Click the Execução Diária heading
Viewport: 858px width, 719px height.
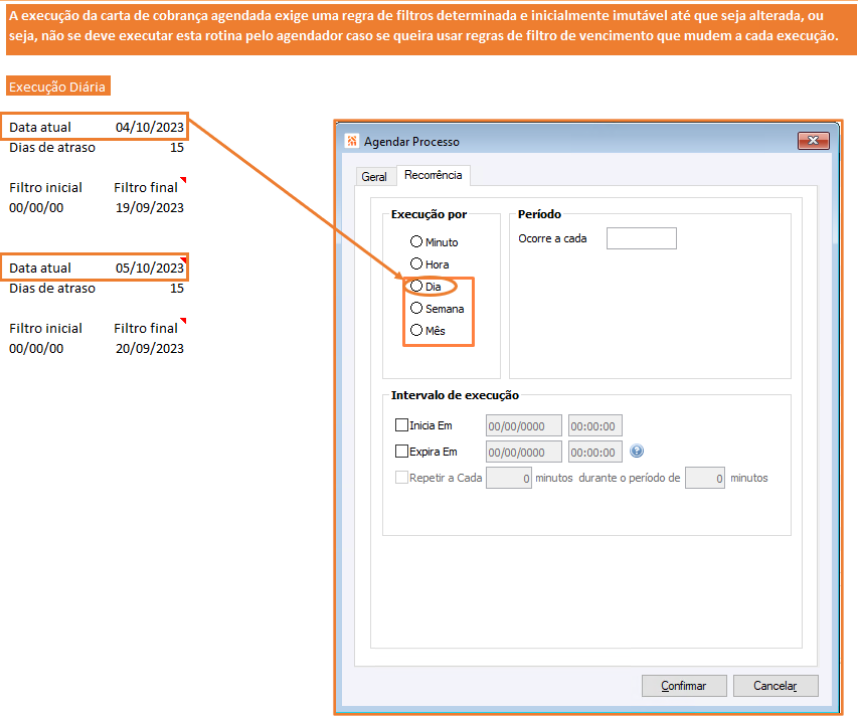coord(57,86)
